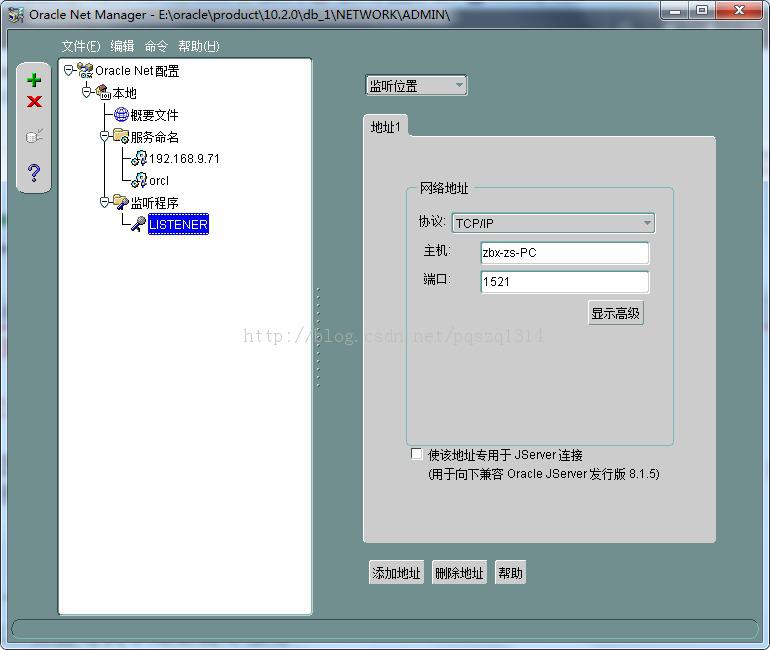This screenshot has height=650, width=770.
Task: Click the test service connection icon
Action: click(x=34, y=136)
